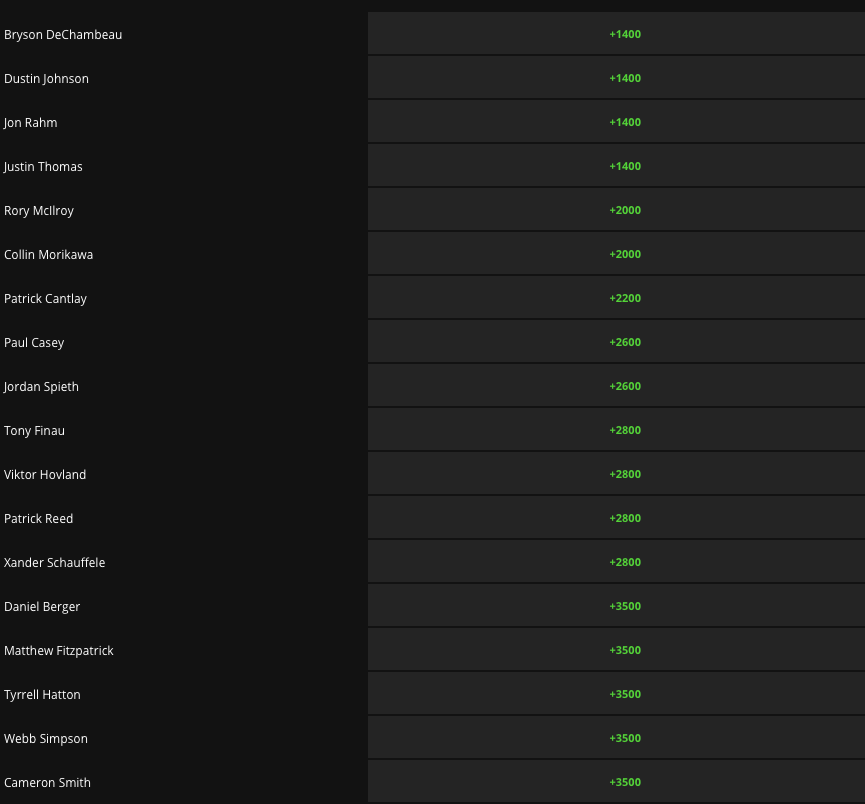Select Matthew Fitzpatrick +3500 odds button
The image size is (865, 804).
click(x=624, y=650)
